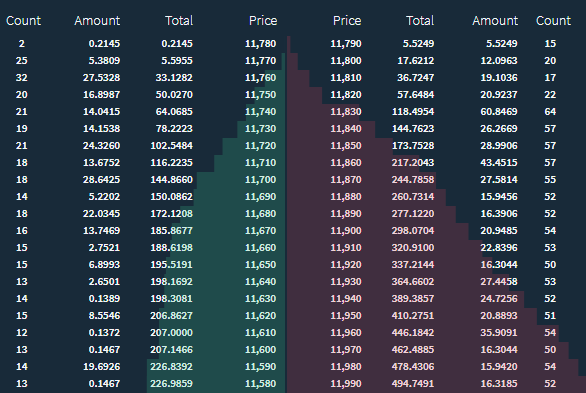Select the ask amount 16.3185
This screenshot has height=393, width=586.
(499, 384)
